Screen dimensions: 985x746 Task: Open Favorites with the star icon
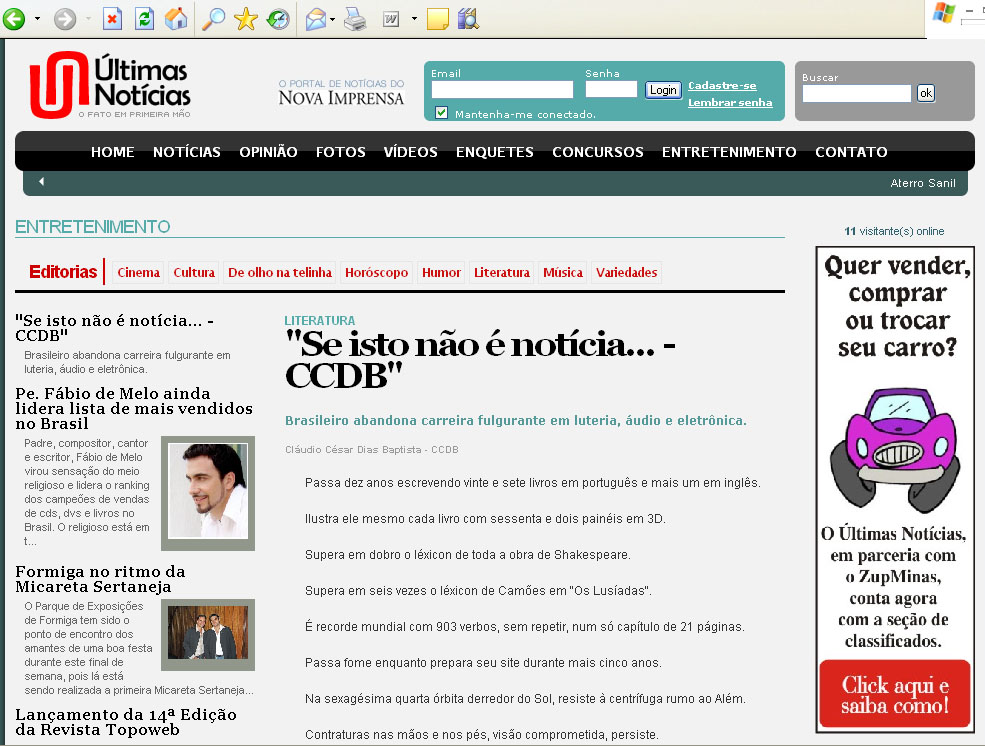[245, 18]
